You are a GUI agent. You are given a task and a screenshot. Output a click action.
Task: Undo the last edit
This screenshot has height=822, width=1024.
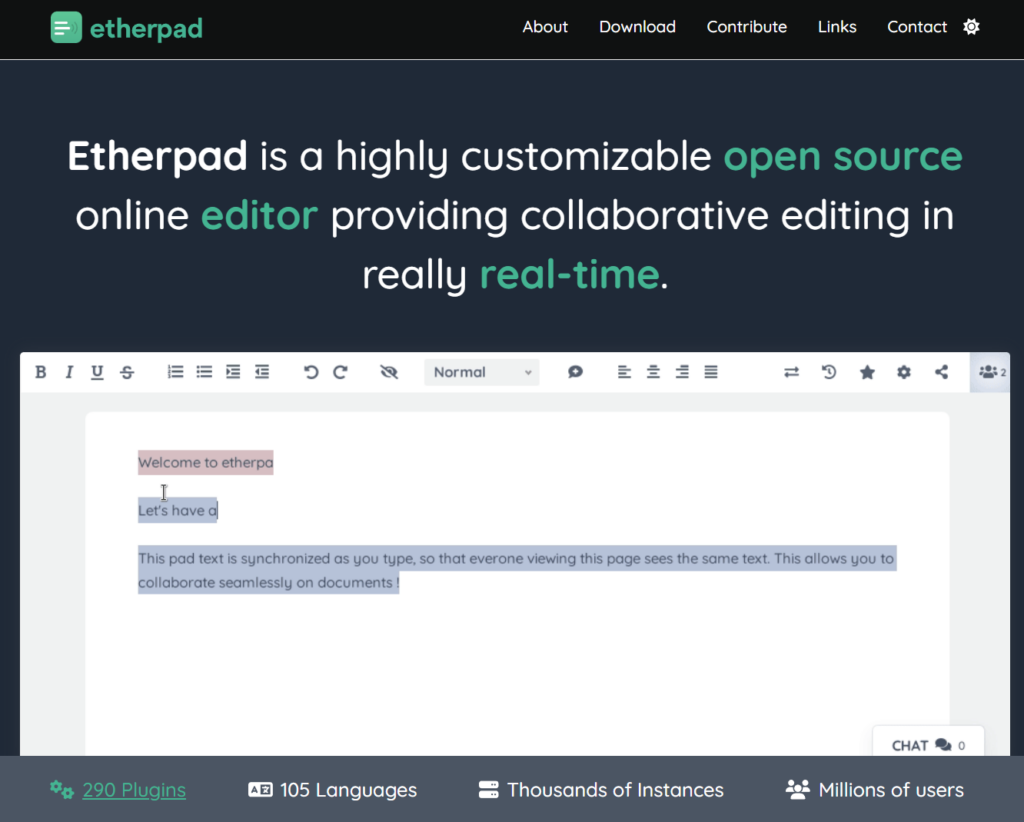point(311,372)
